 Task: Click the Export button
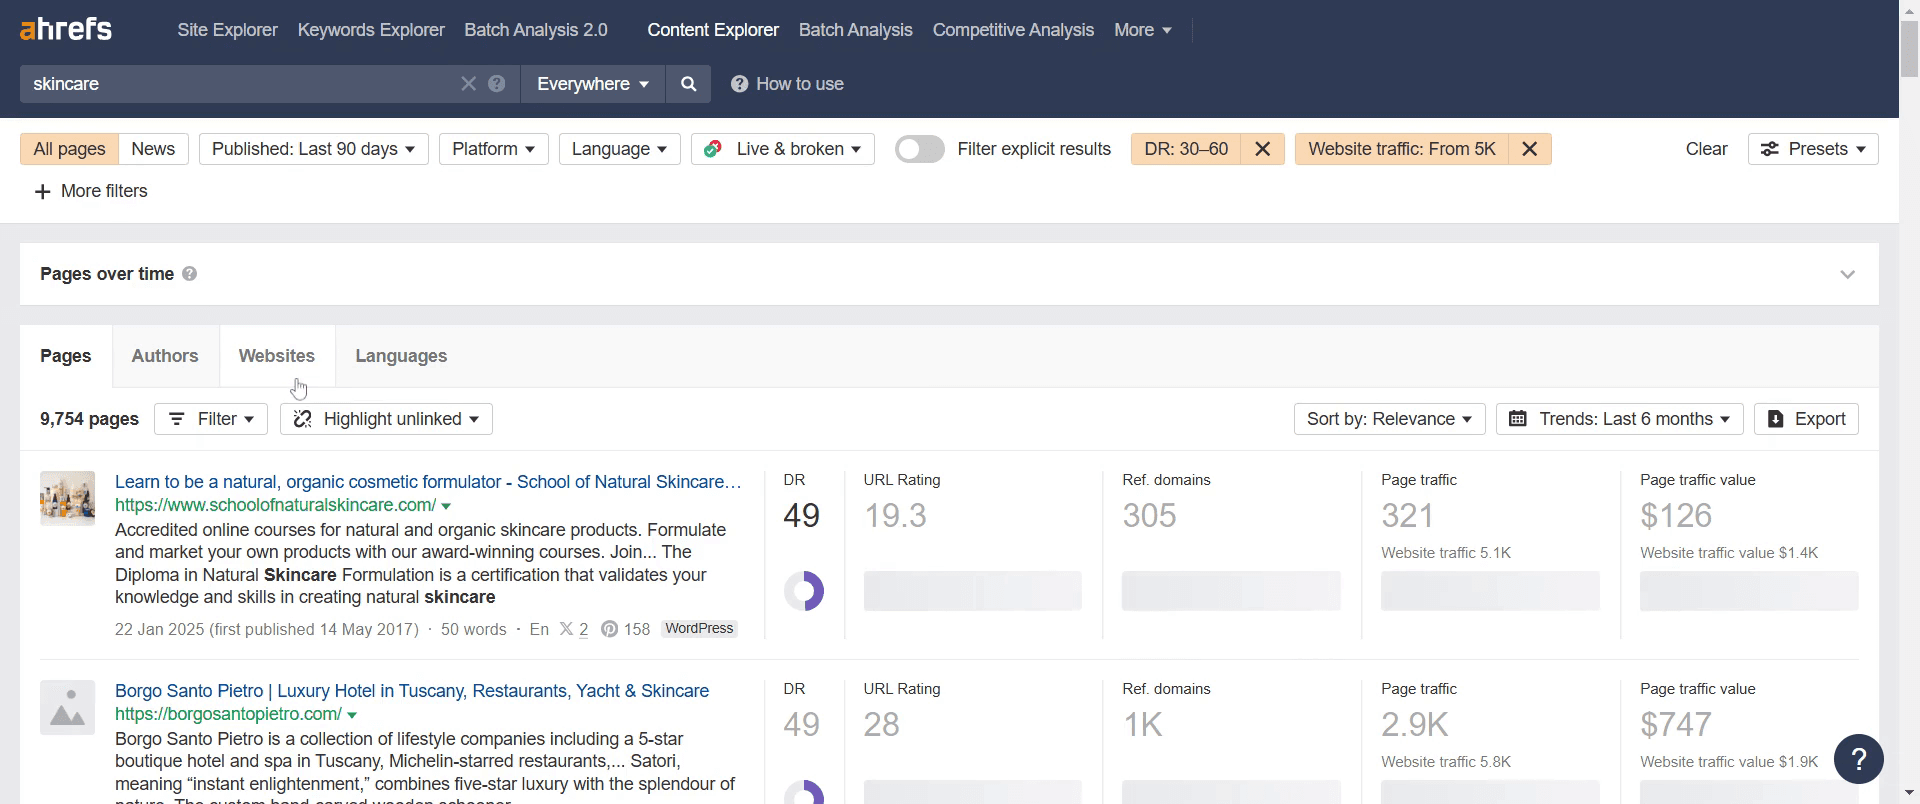[x=1806, y=419]
